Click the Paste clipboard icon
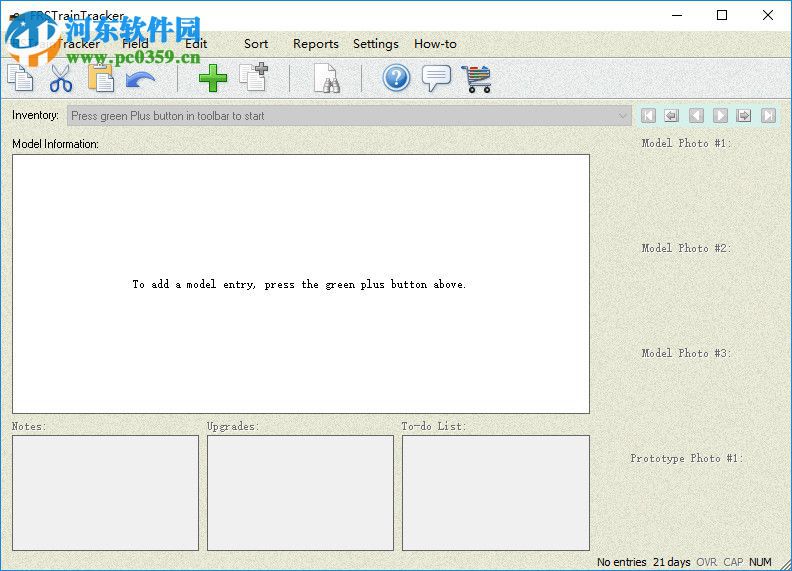 tap(101, 78)
